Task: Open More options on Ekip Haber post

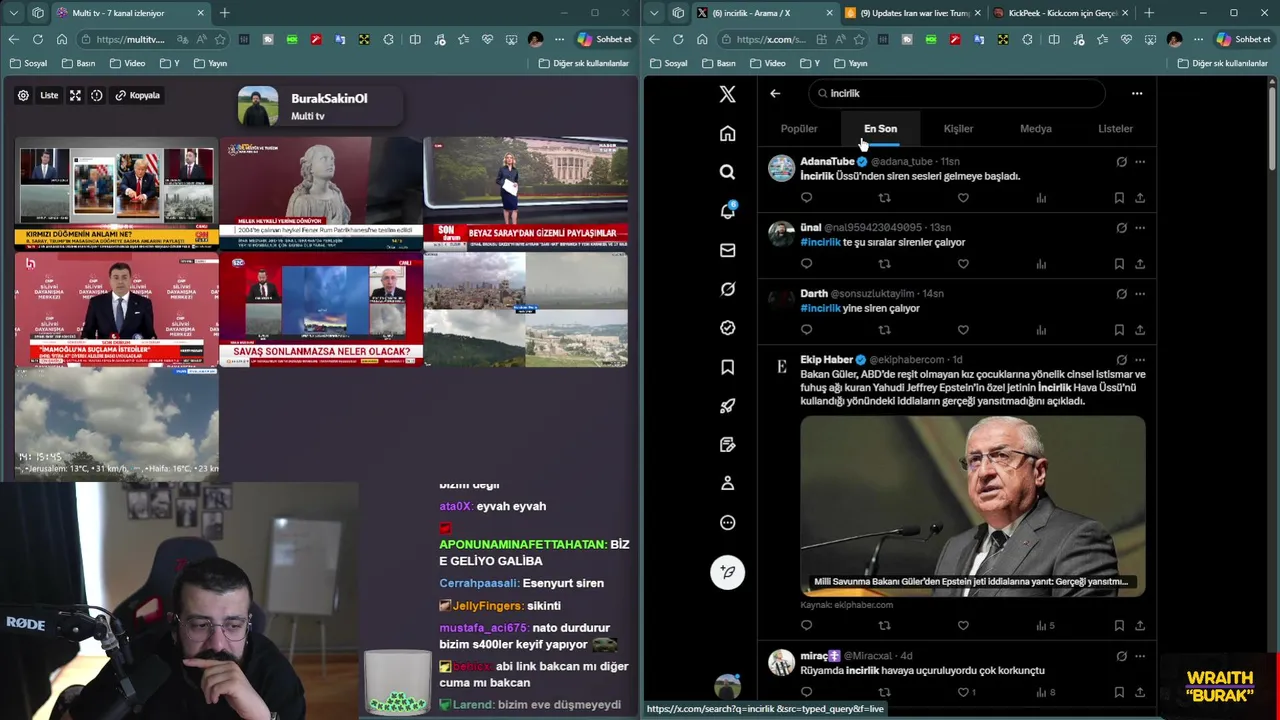Action: click(x=1140, y=360)
